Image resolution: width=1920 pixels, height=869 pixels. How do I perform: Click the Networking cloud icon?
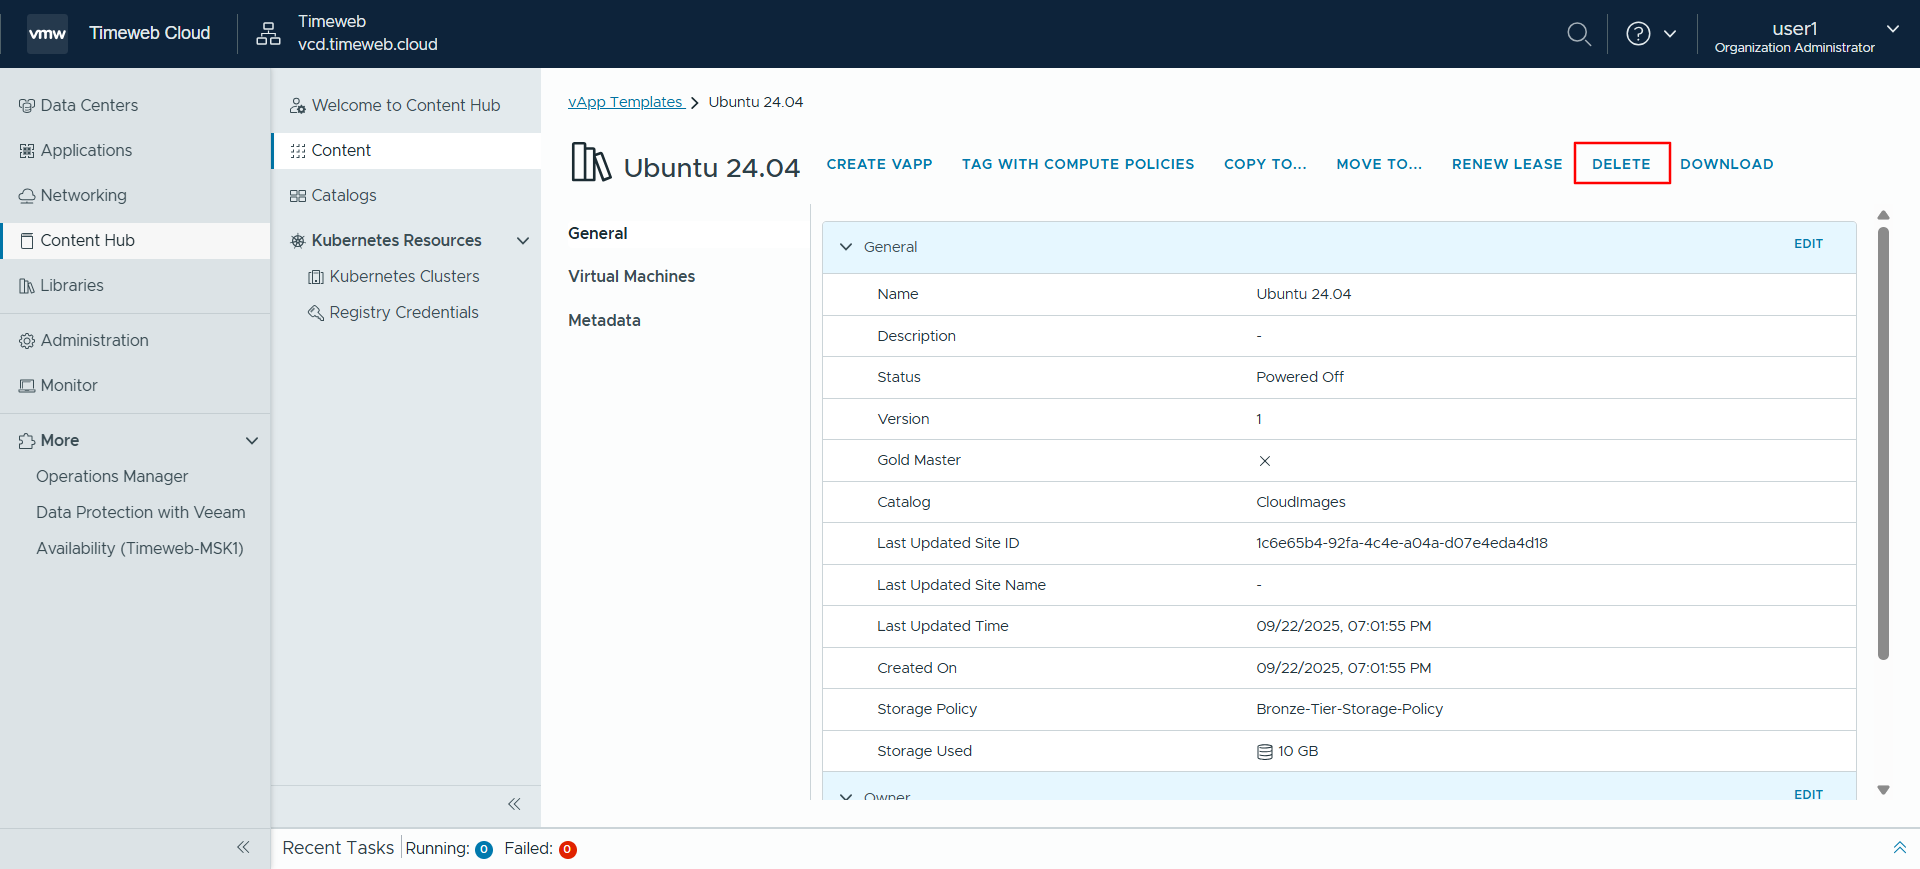(27, 196)
